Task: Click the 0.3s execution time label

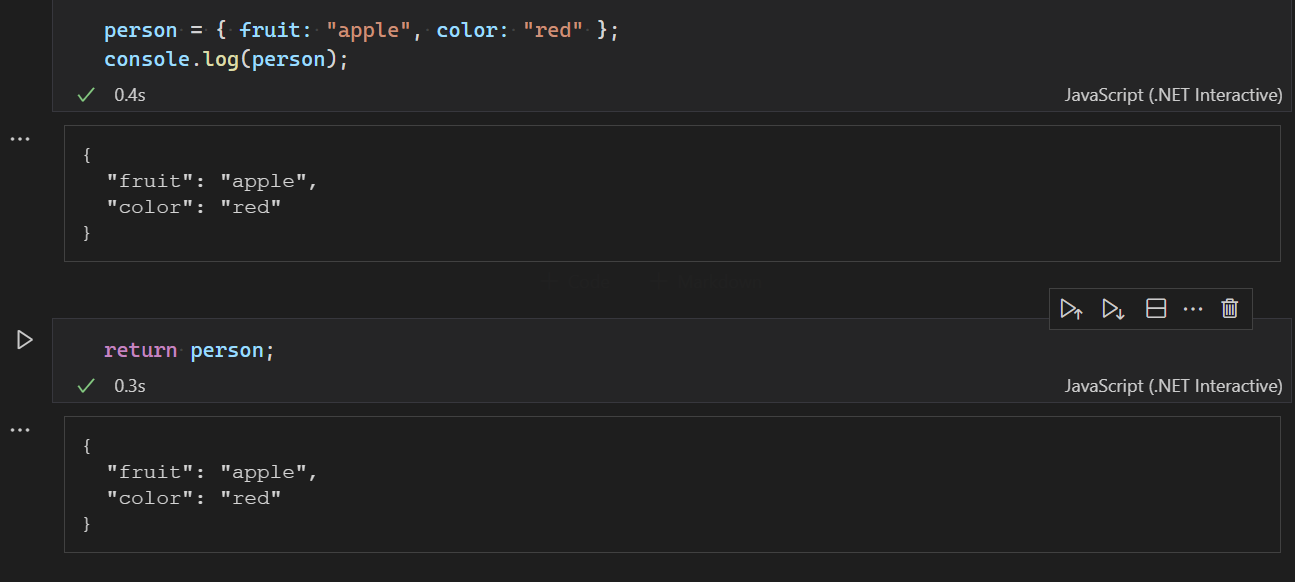Action: pos(129,385)
